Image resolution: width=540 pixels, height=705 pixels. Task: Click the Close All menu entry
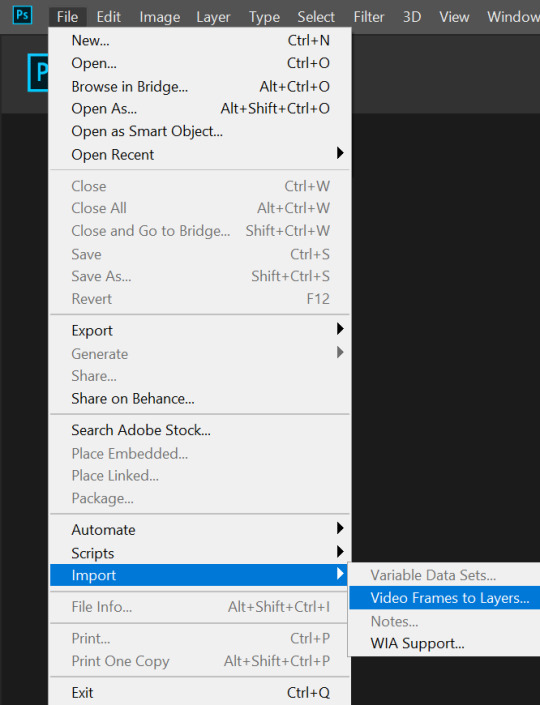click(200, 208)
